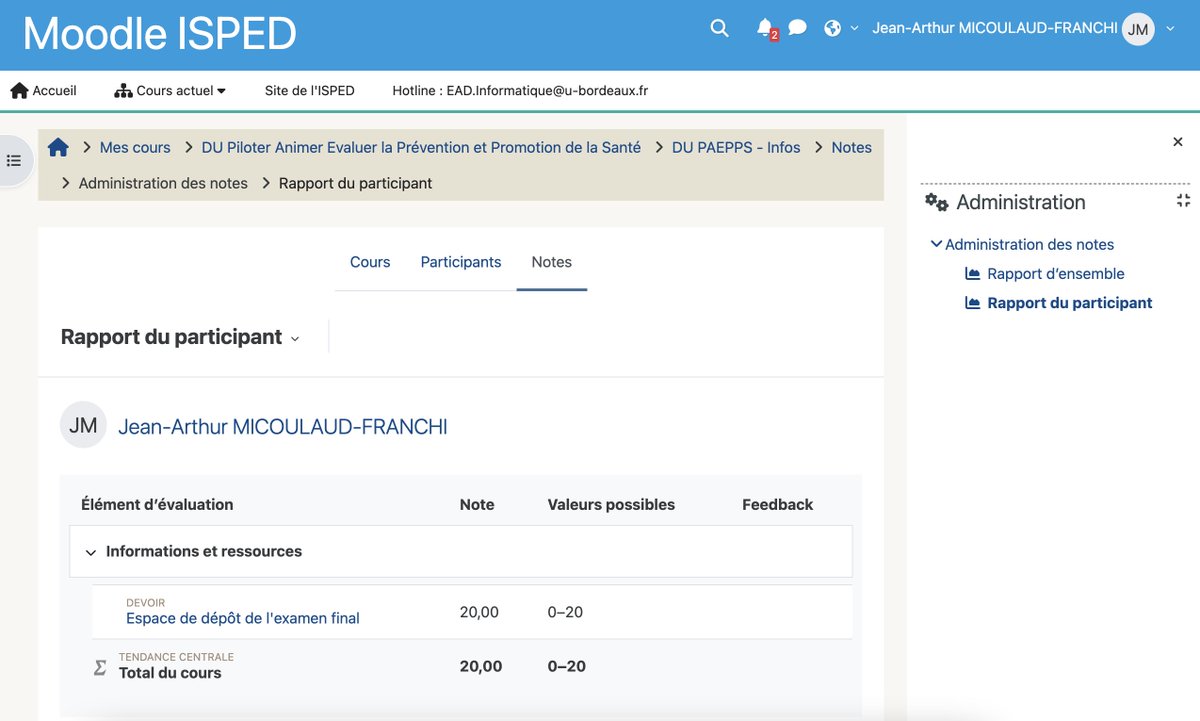Viewport: 1200px width, 721px height.
Task: Collapse Administration des notes tree node
Action: [x=936, y=244]
